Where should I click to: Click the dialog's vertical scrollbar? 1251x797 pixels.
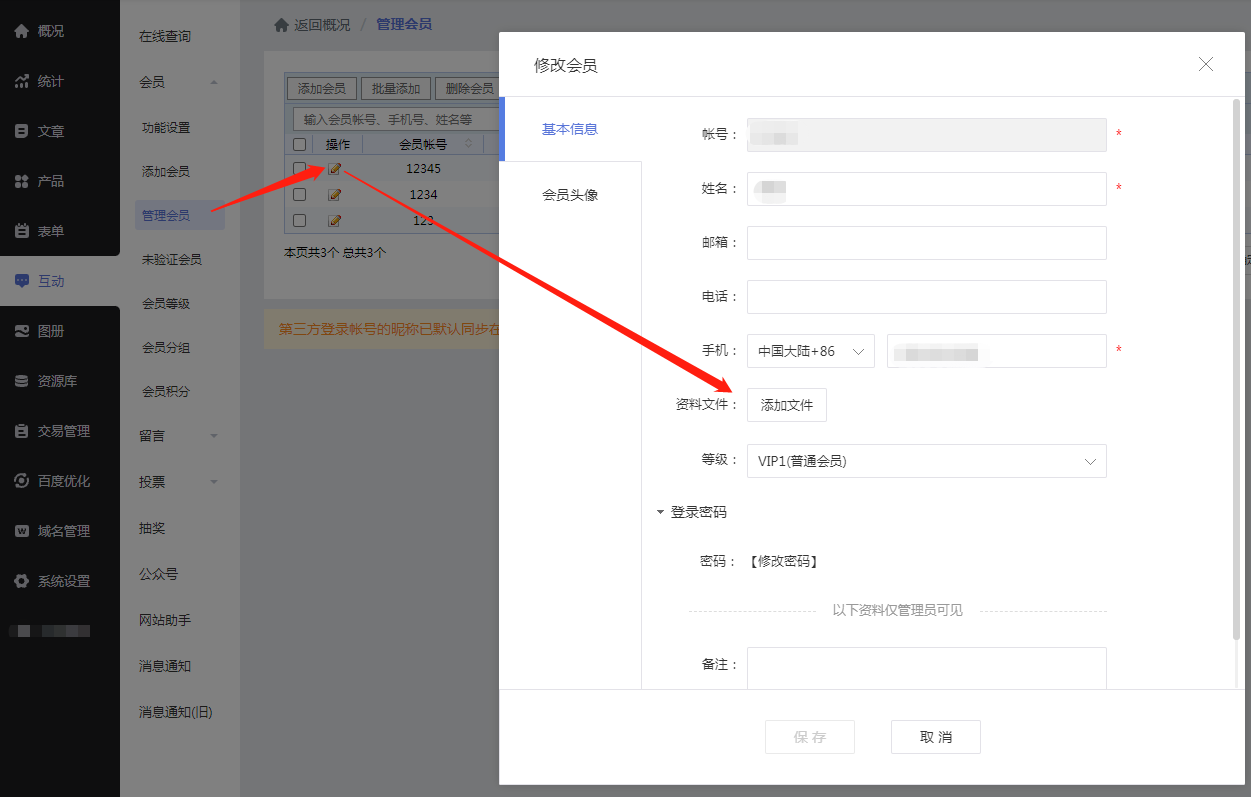coord(1236,368)
